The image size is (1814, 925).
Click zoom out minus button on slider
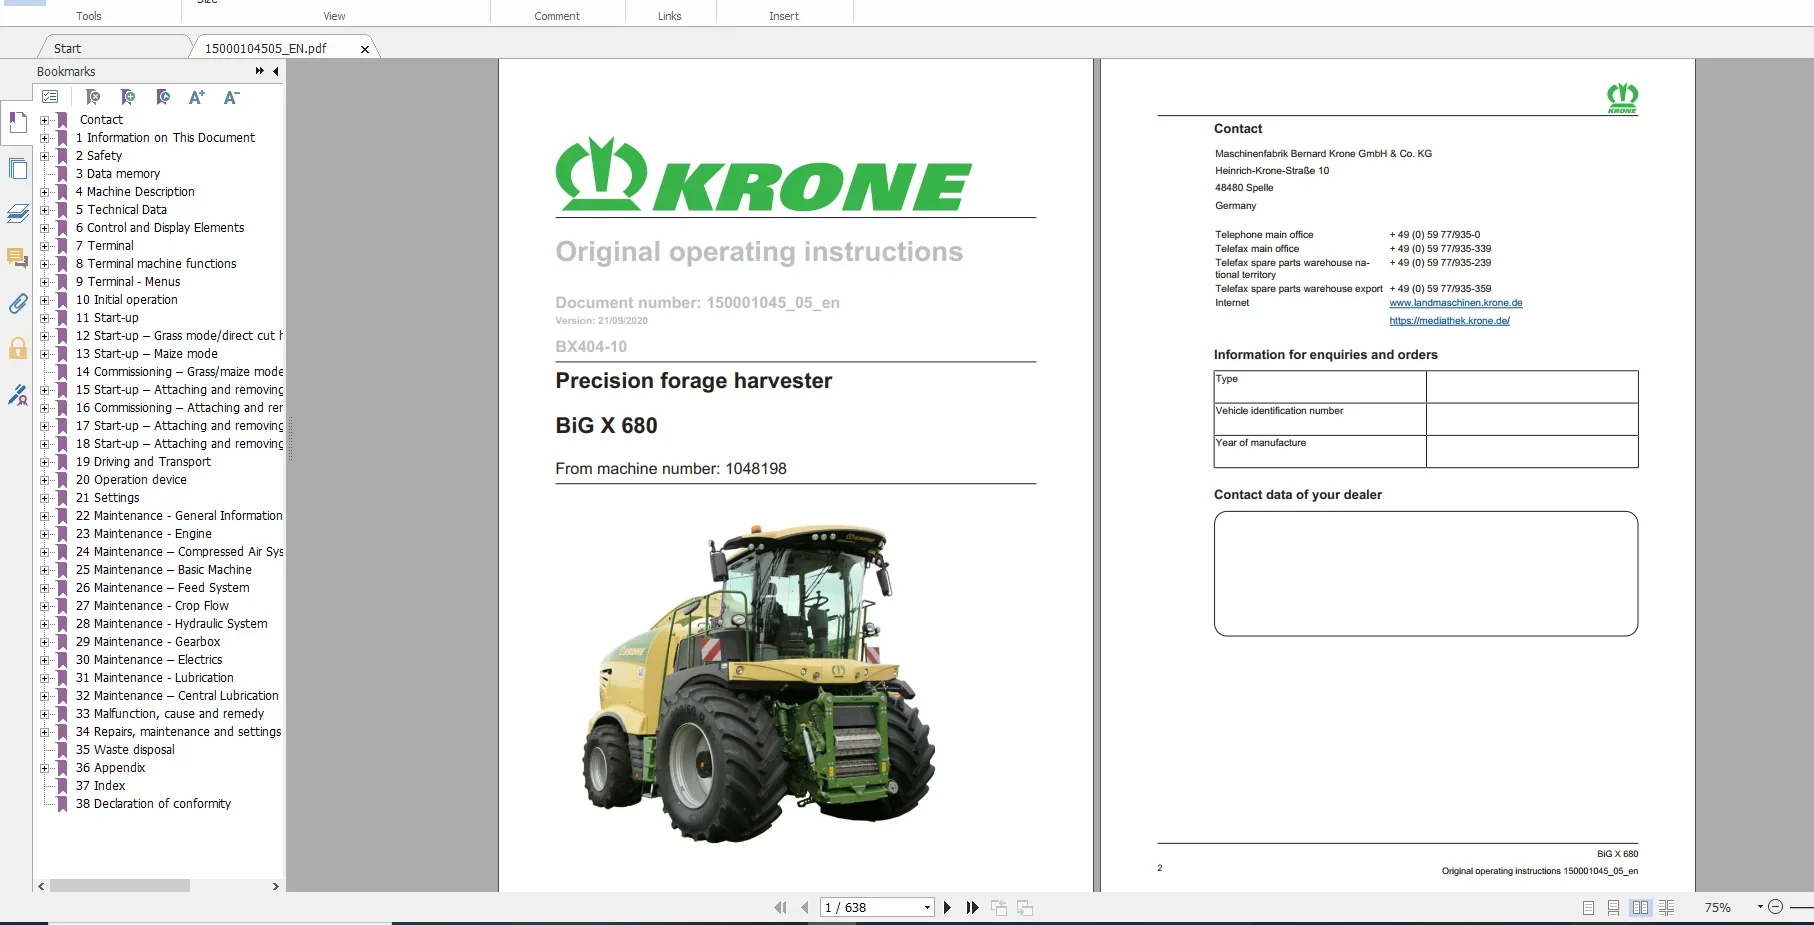[1775, 907]
